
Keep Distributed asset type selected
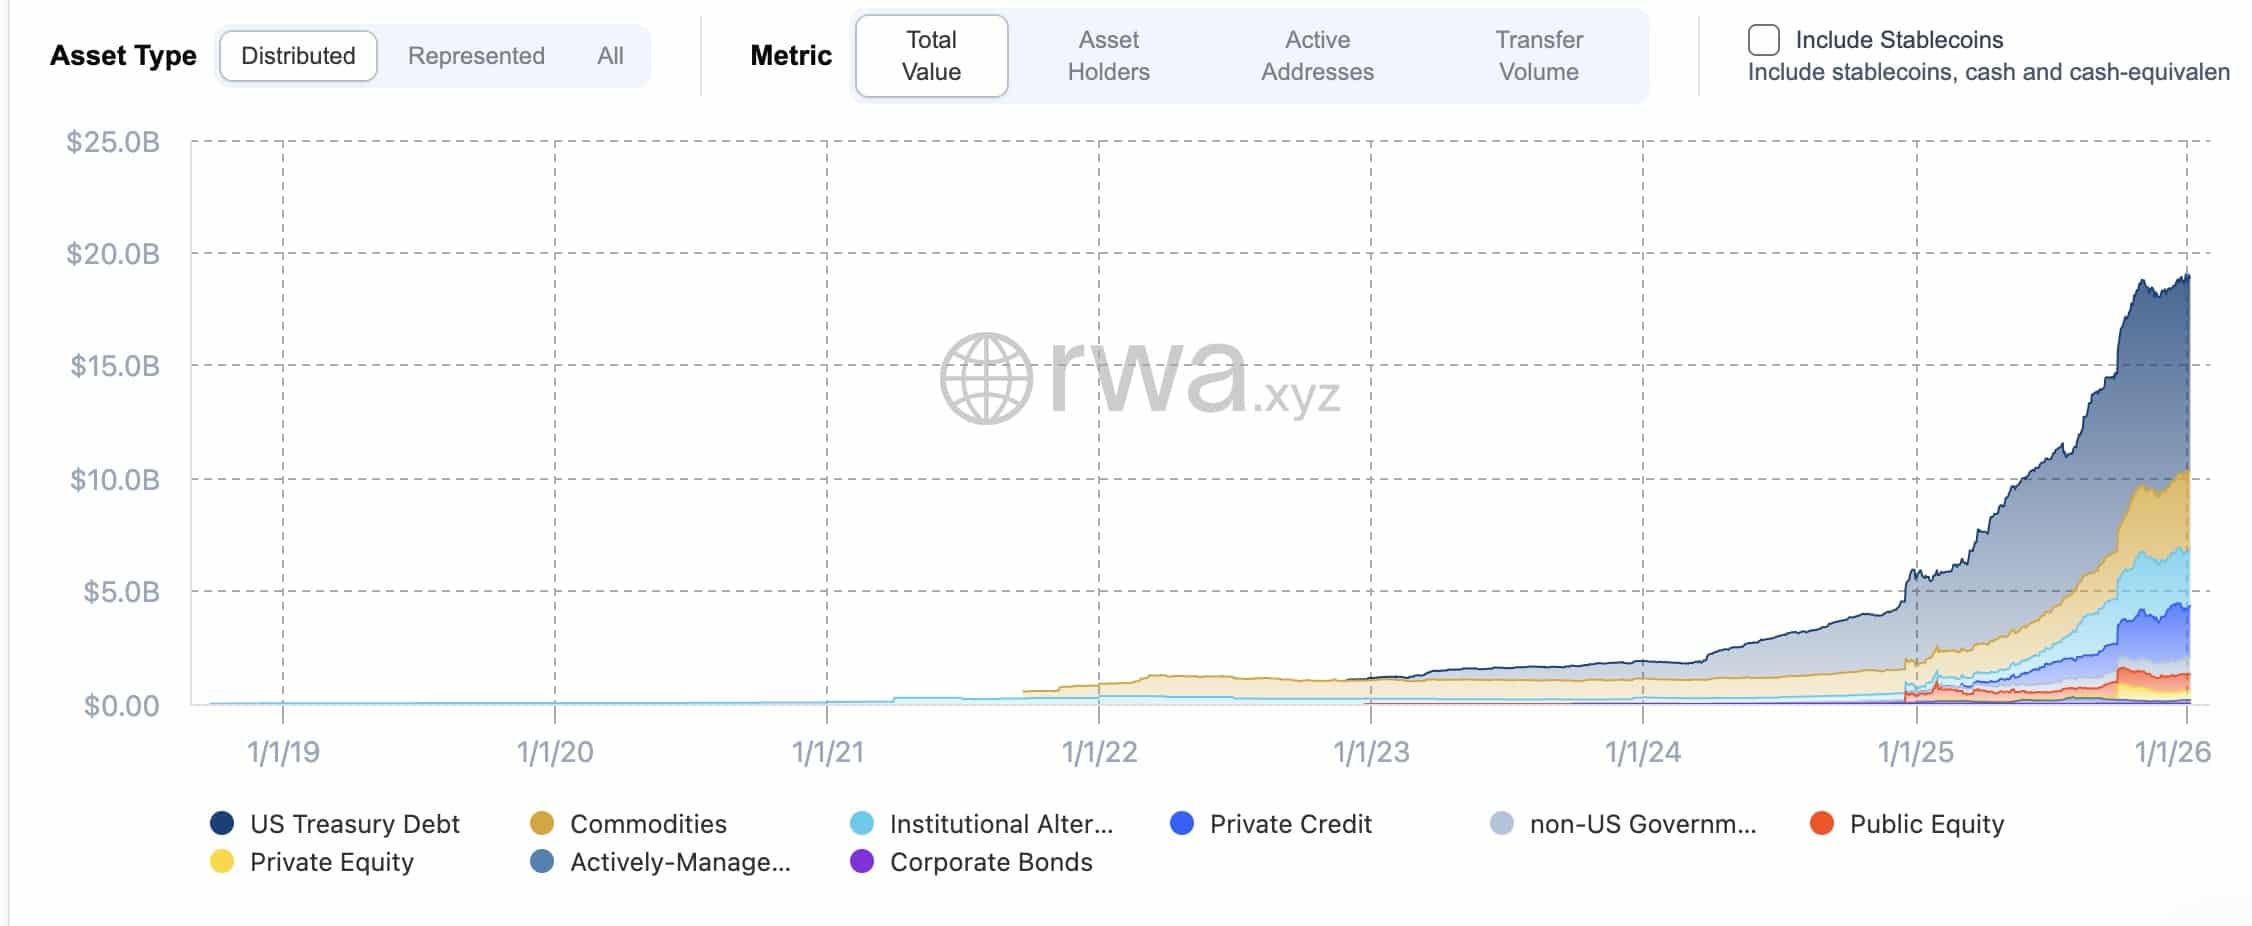(x=297, y=55)
